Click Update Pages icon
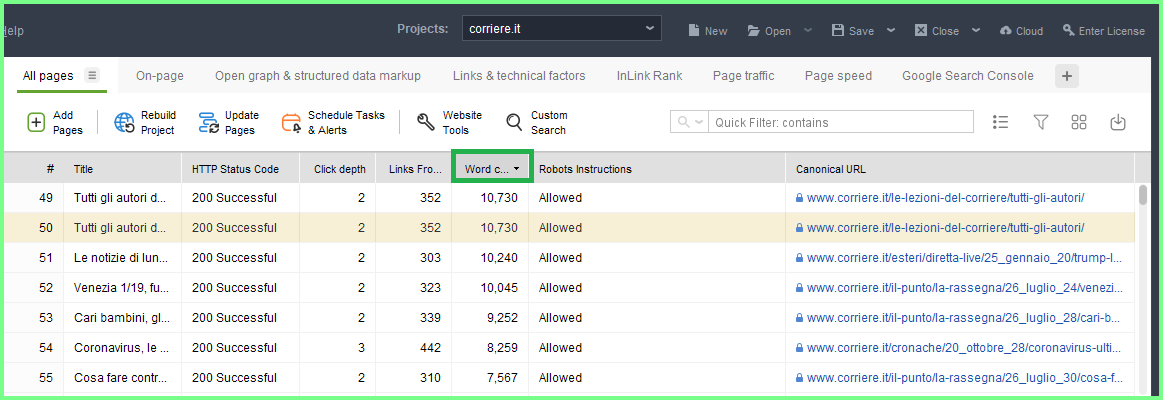The height and width of the screenshot is (400, 1163). coord(208,122)
